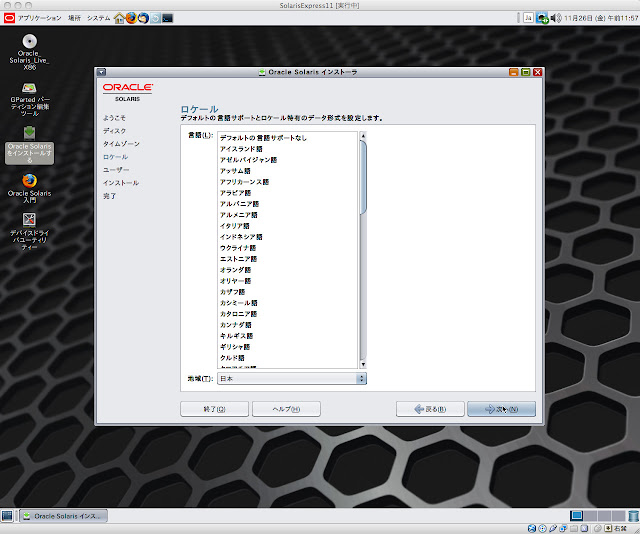Open the アプリケーション menu
Screen dimensions: 640x534
coord(40,18)
